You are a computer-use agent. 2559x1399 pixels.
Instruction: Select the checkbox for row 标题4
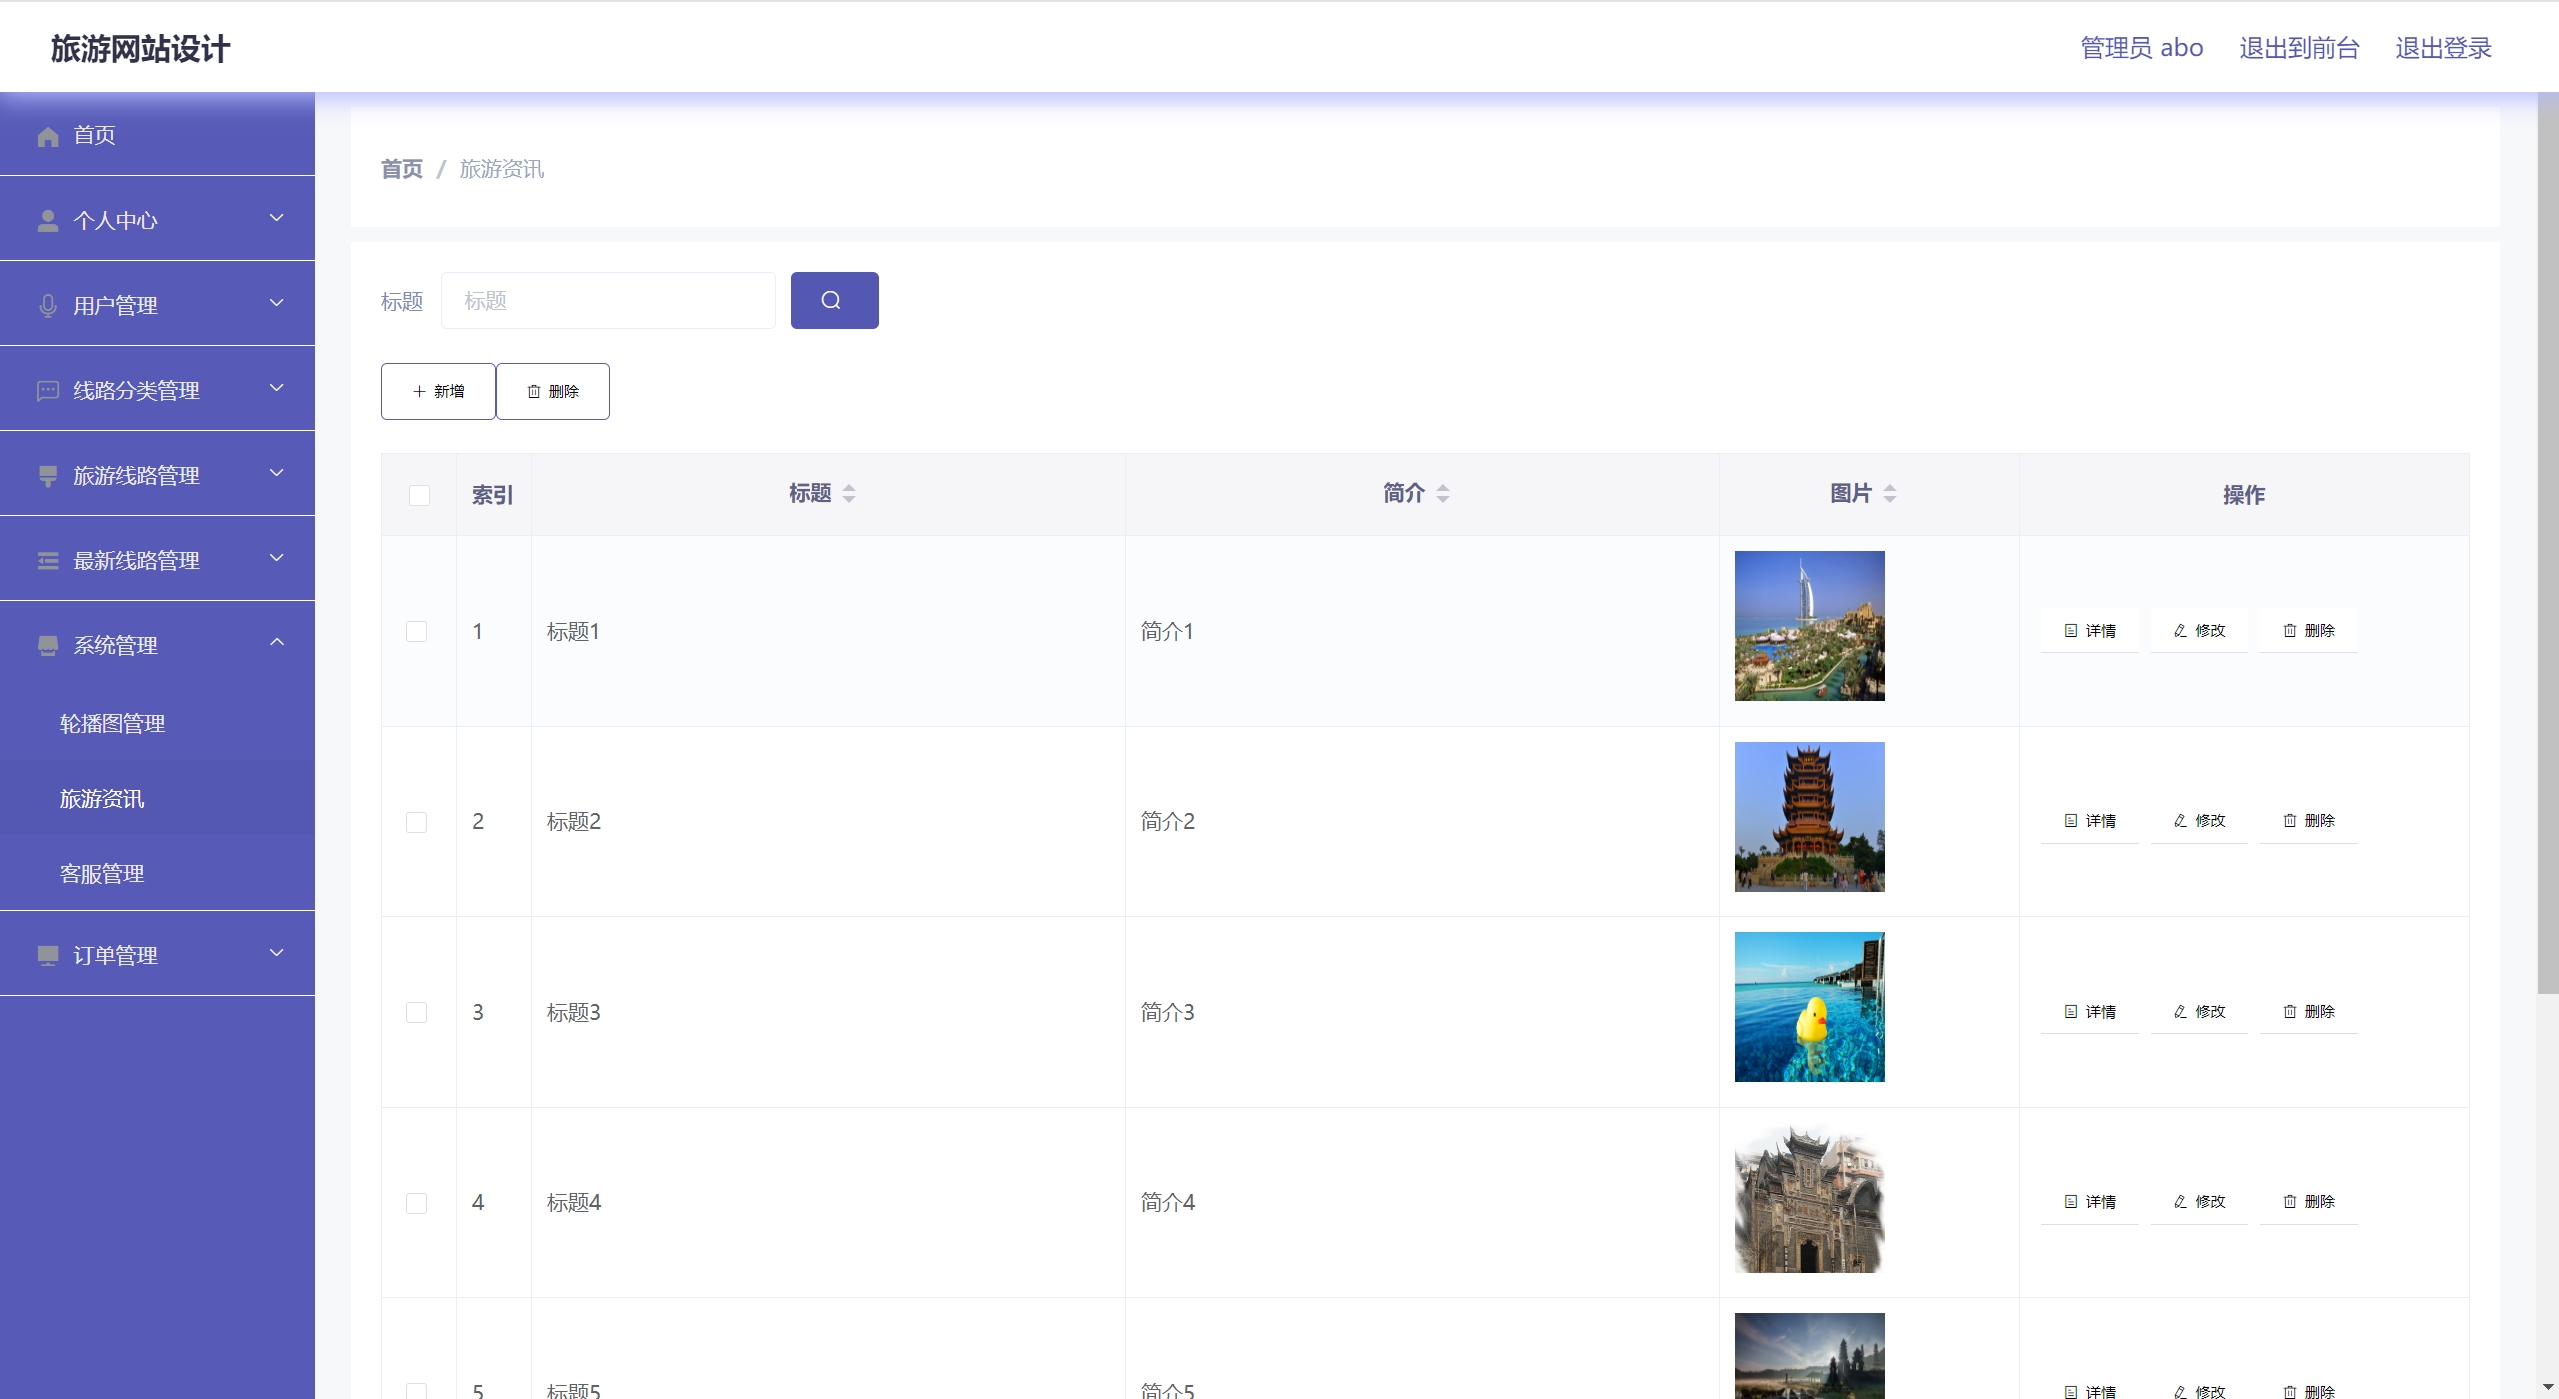[x=417, y=1203]
